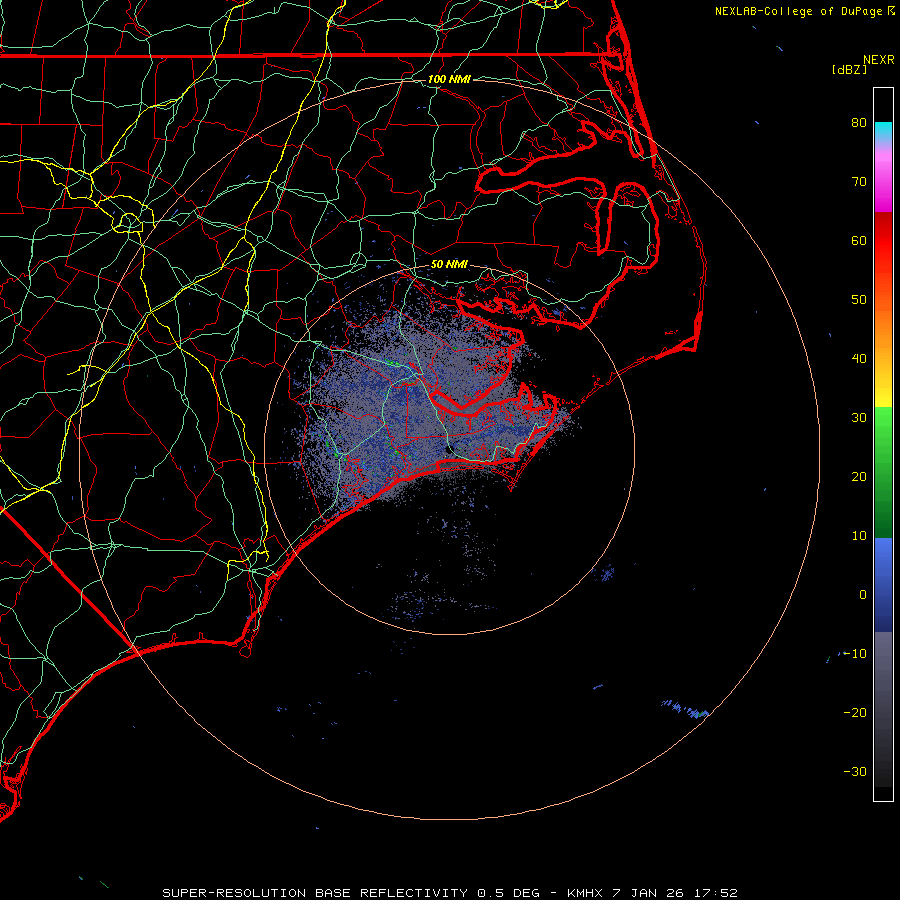900x900 pixels.
Task: Click the 100 NMI range ring label
Action: pyautogui.click(x=449, y=79)
